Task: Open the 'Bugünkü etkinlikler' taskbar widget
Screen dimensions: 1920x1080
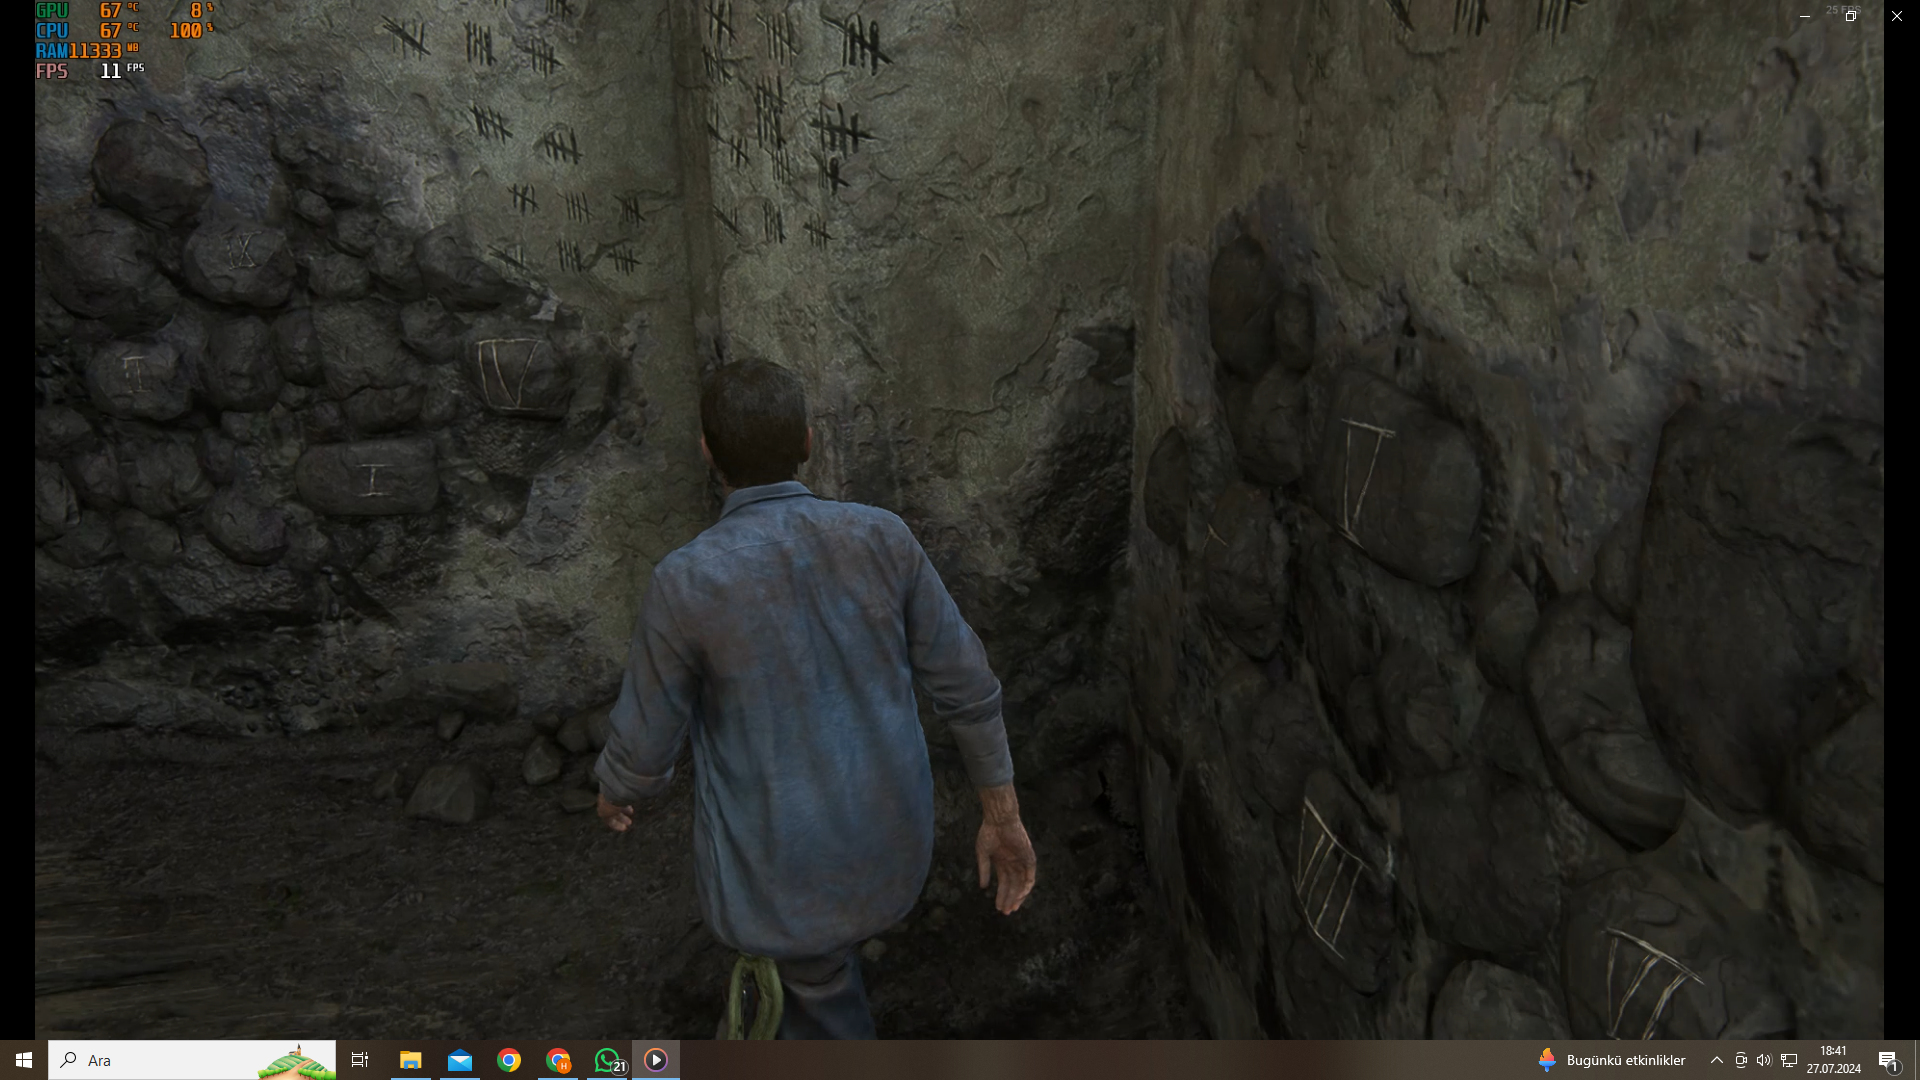Action: point(1612,1060)
